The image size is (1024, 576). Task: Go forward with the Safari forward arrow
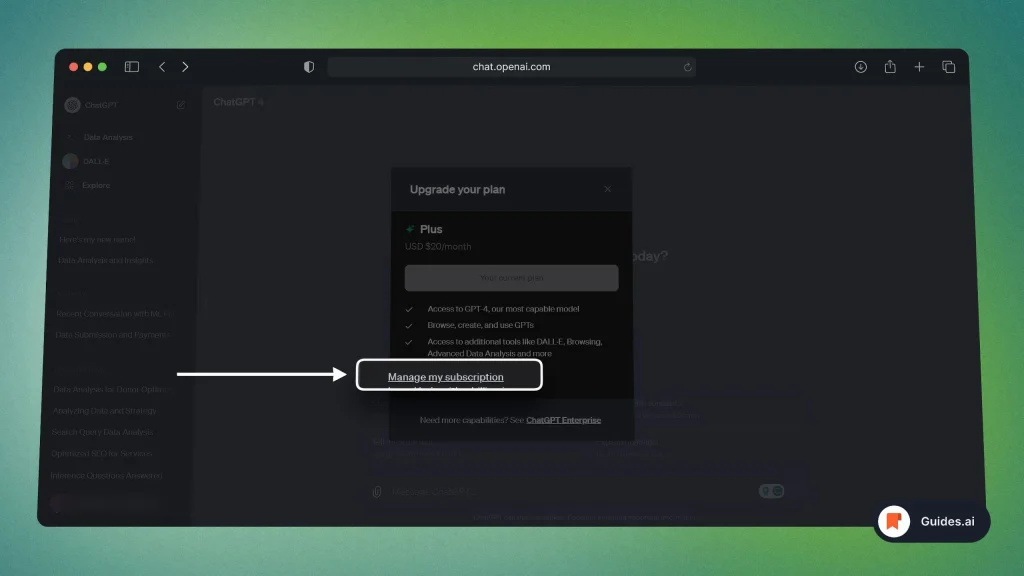(185, 67)
